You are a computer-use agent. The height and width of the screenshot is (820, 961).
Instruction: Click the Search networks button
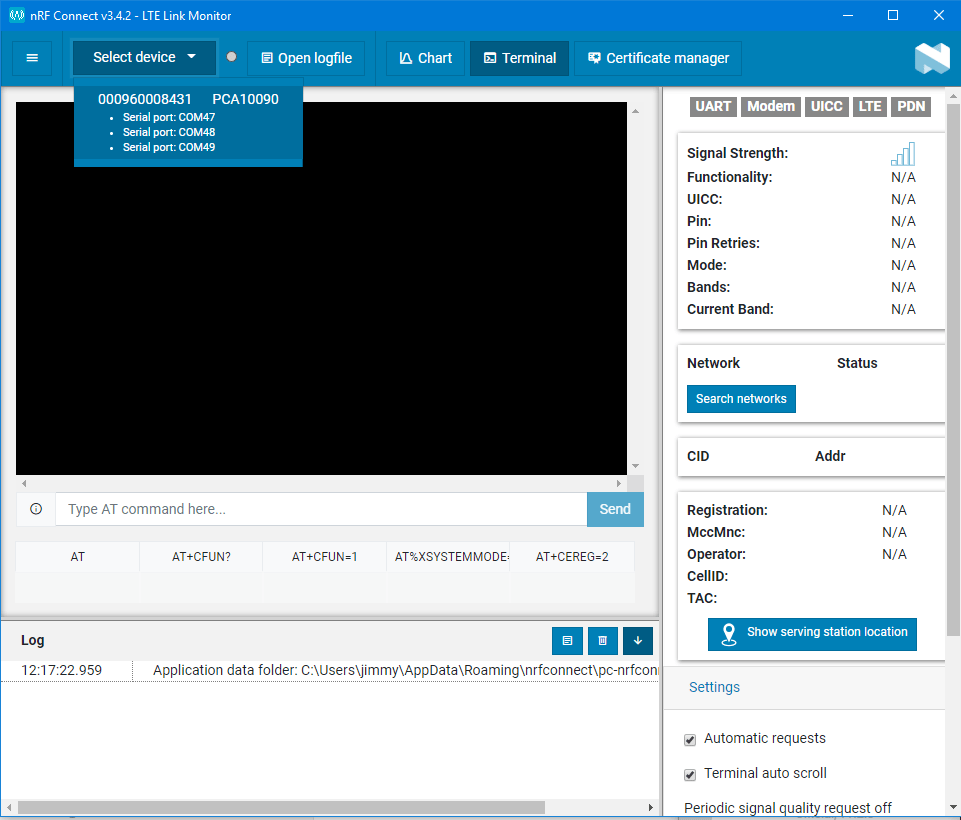(741, 399)
